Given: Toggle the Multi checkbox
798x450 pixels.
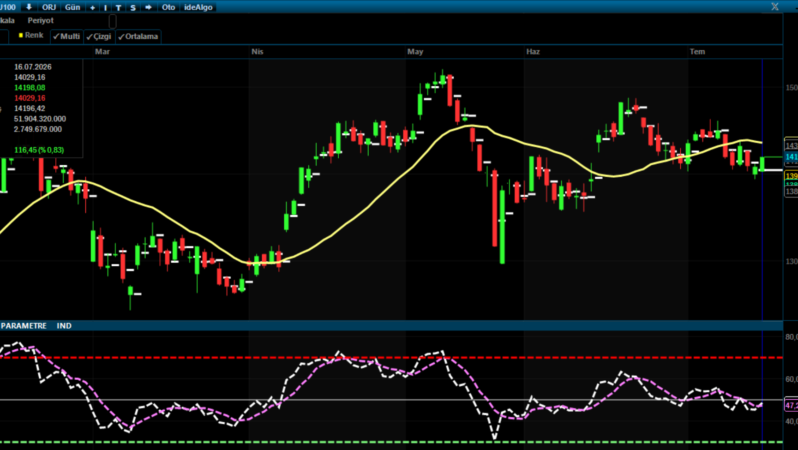Looking at the screenshot, I should [x=67, y=37].
